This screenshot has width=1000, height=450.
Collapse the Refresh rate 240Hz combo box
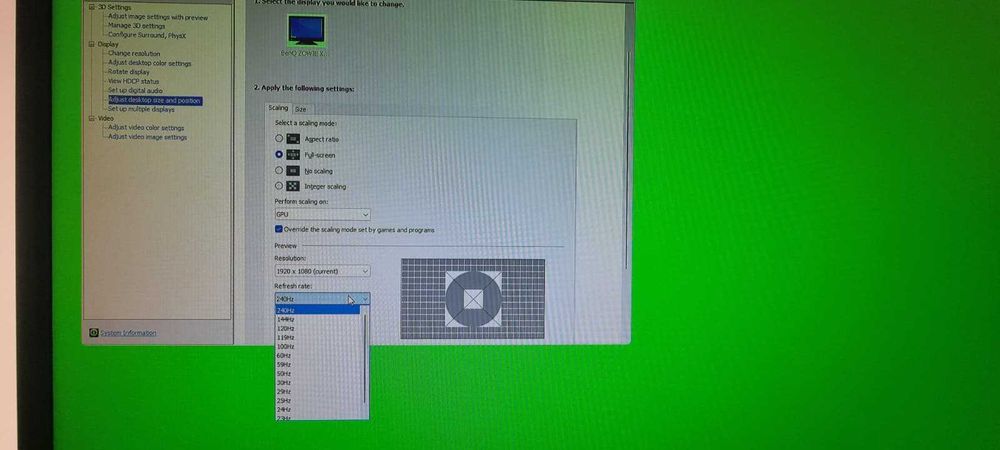coord(322,298)
